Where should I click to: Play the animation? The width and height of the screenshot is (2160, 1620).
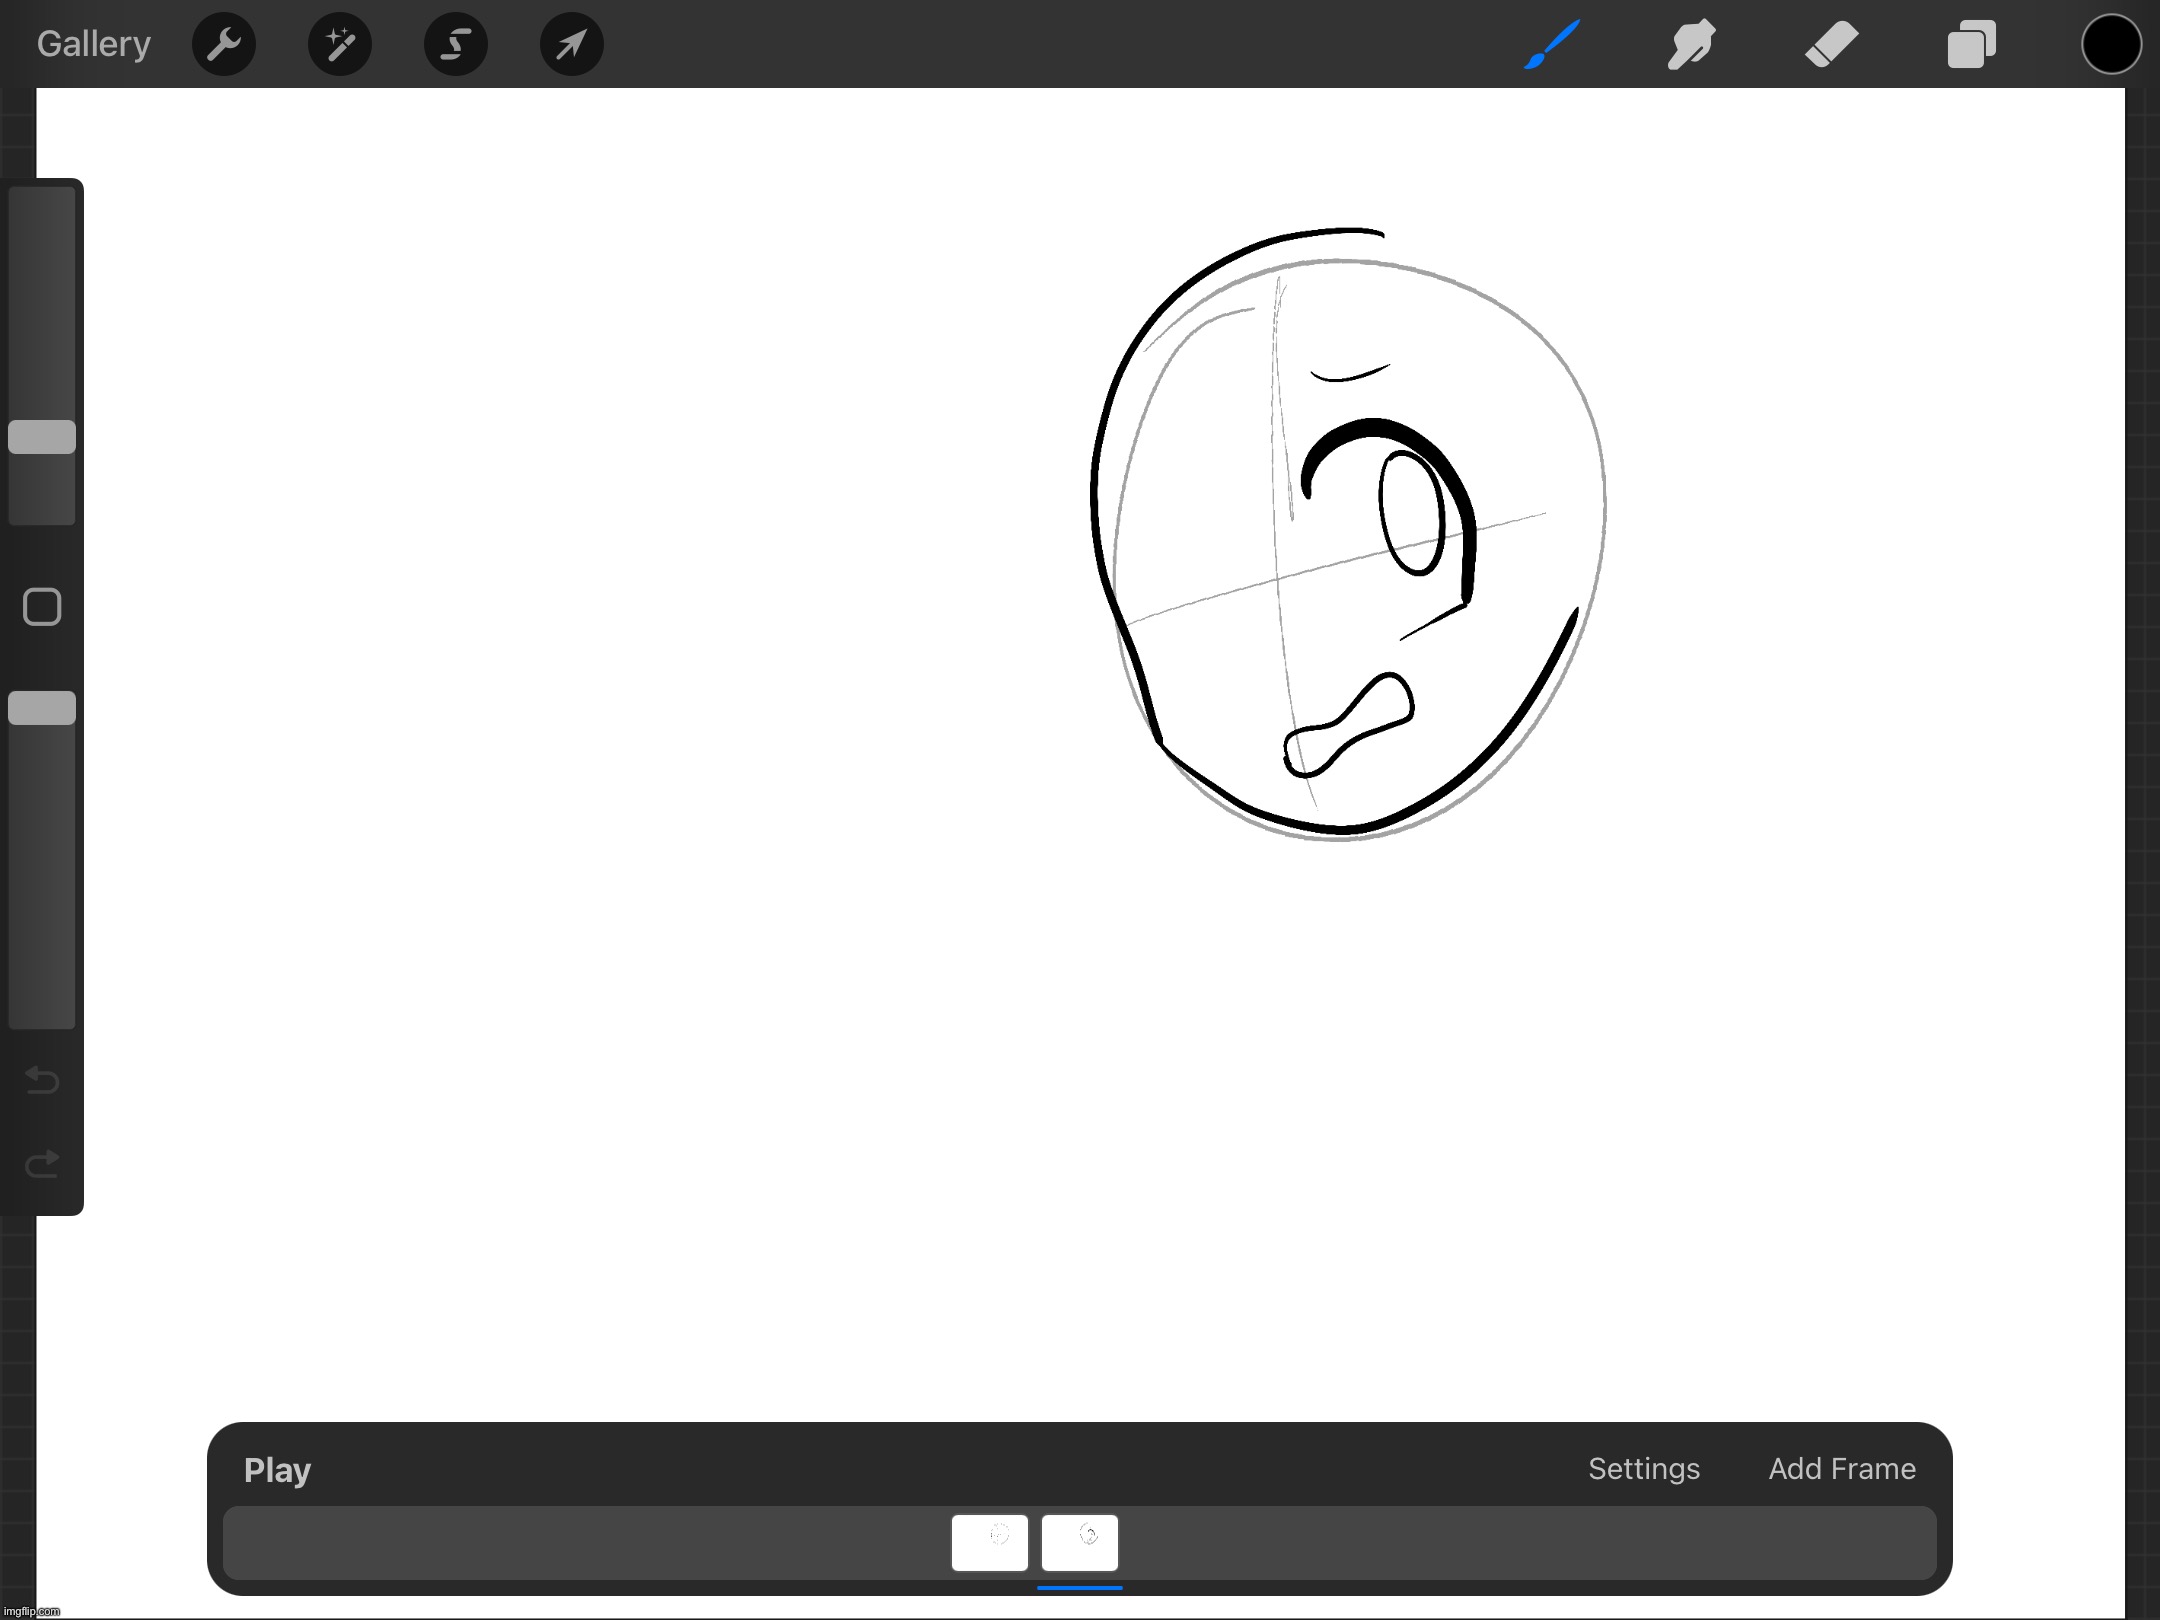[277, 1470]
